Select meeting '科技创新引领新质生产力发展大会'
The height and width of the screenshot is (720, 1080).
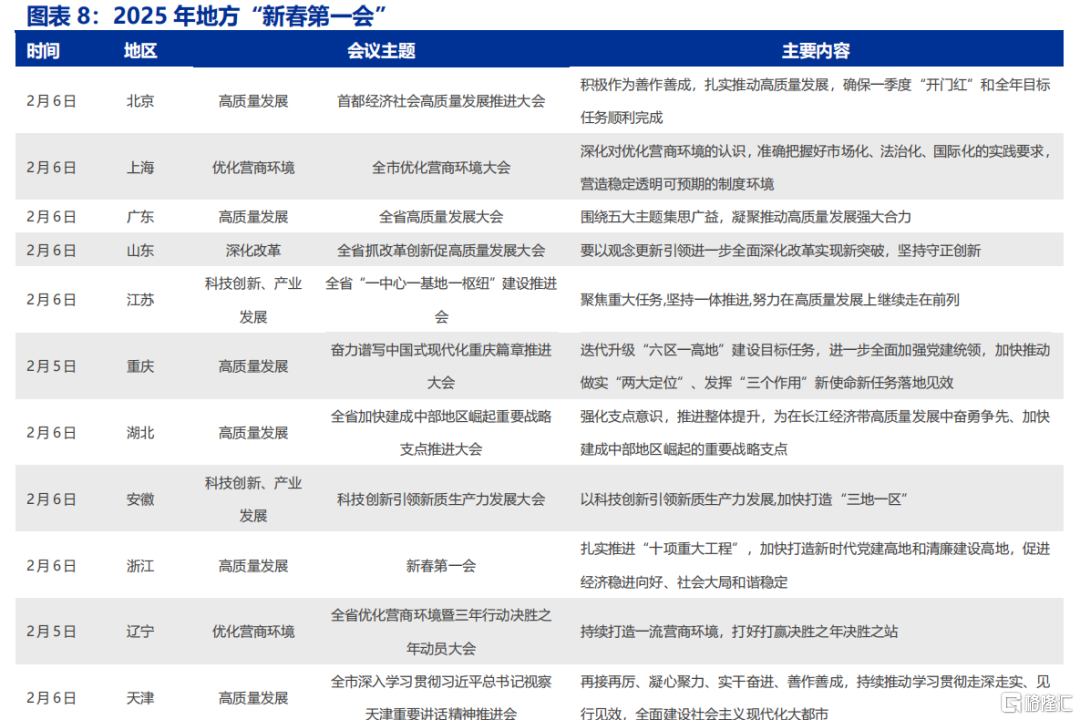pos(441,500)
